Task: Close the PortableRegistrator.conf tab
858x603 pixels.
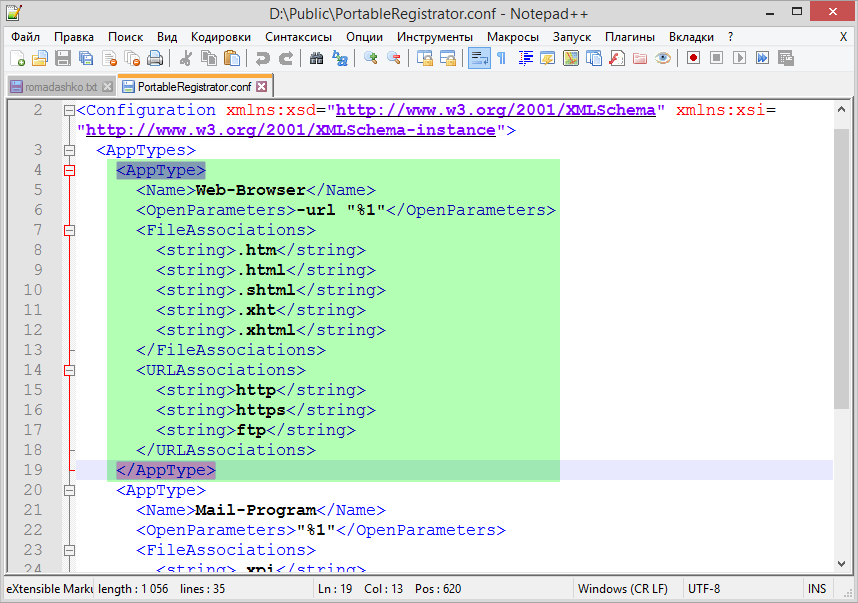Action: click(262, 86)
